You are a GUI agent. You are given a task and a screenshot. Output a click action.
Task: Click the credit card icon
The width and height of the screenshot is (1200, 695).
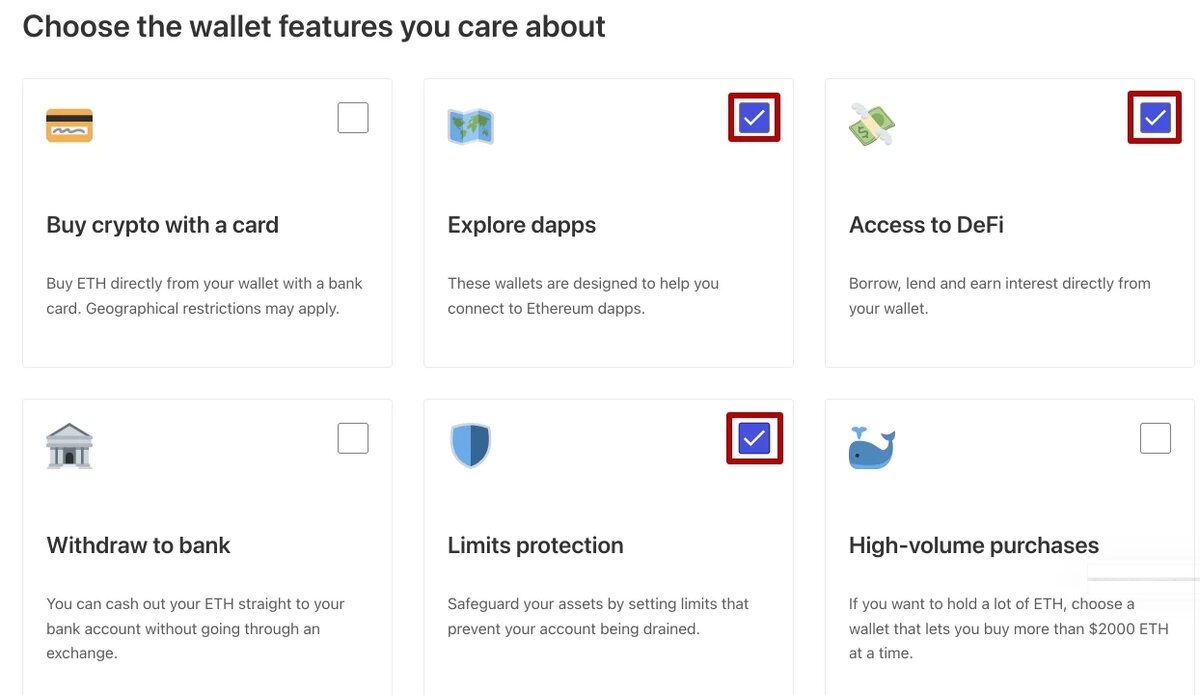coord(69,125)
